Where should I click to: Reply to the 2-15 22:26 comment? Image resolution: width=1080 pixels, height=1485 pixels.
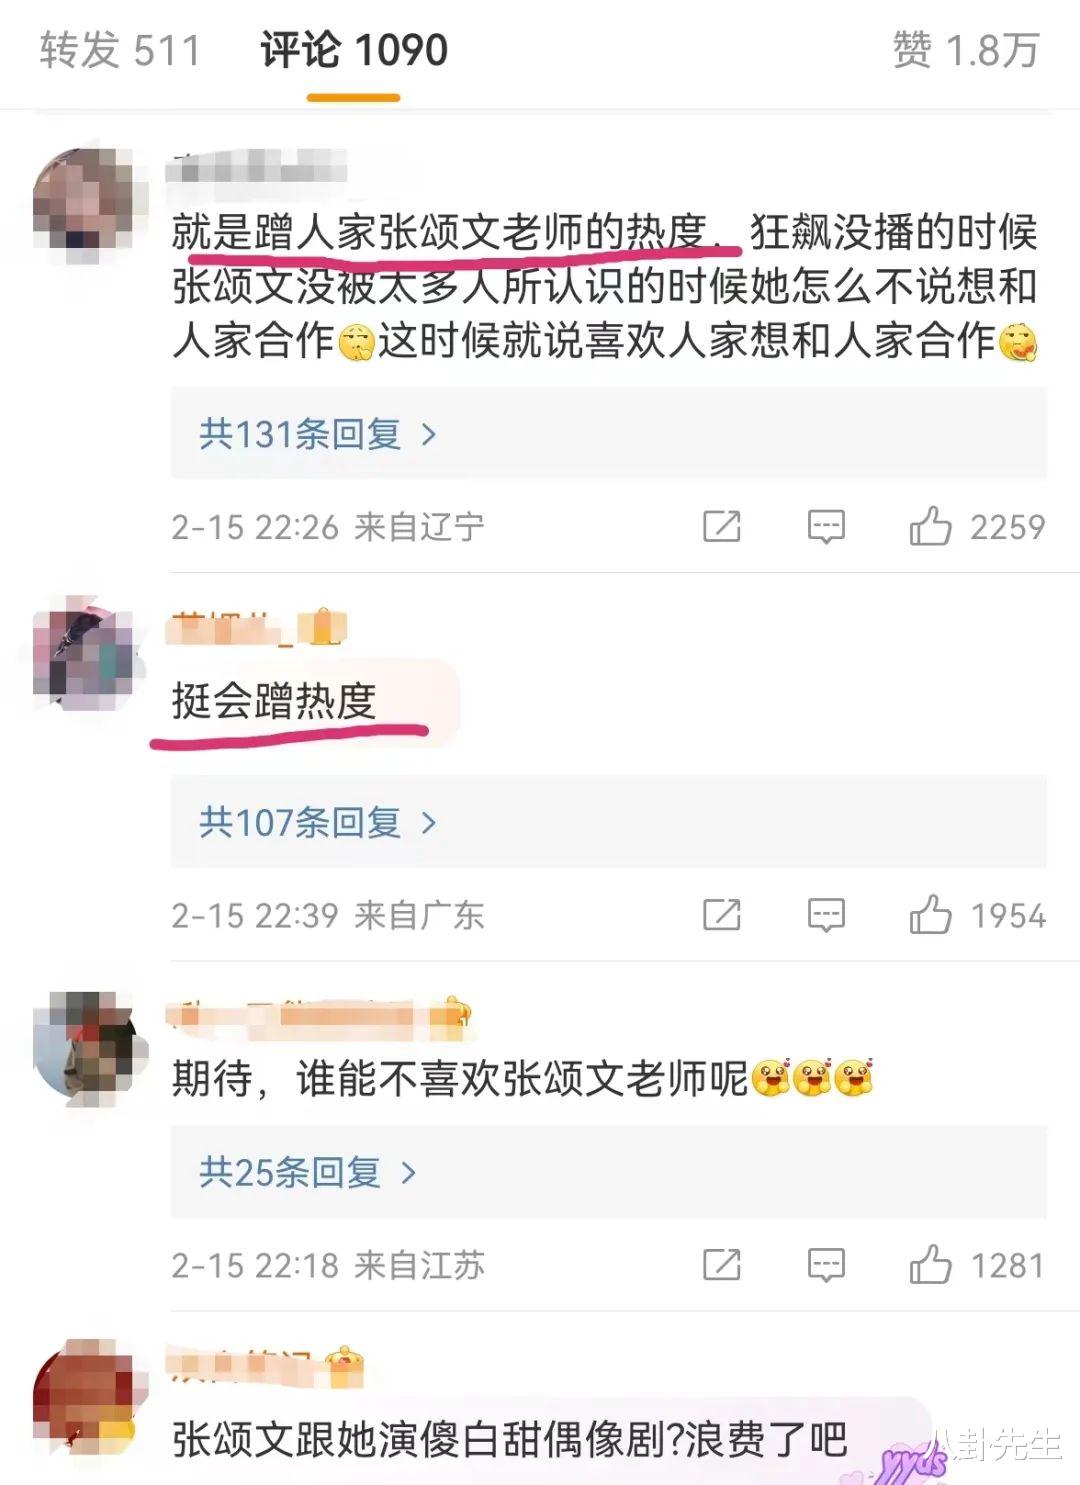826,526
